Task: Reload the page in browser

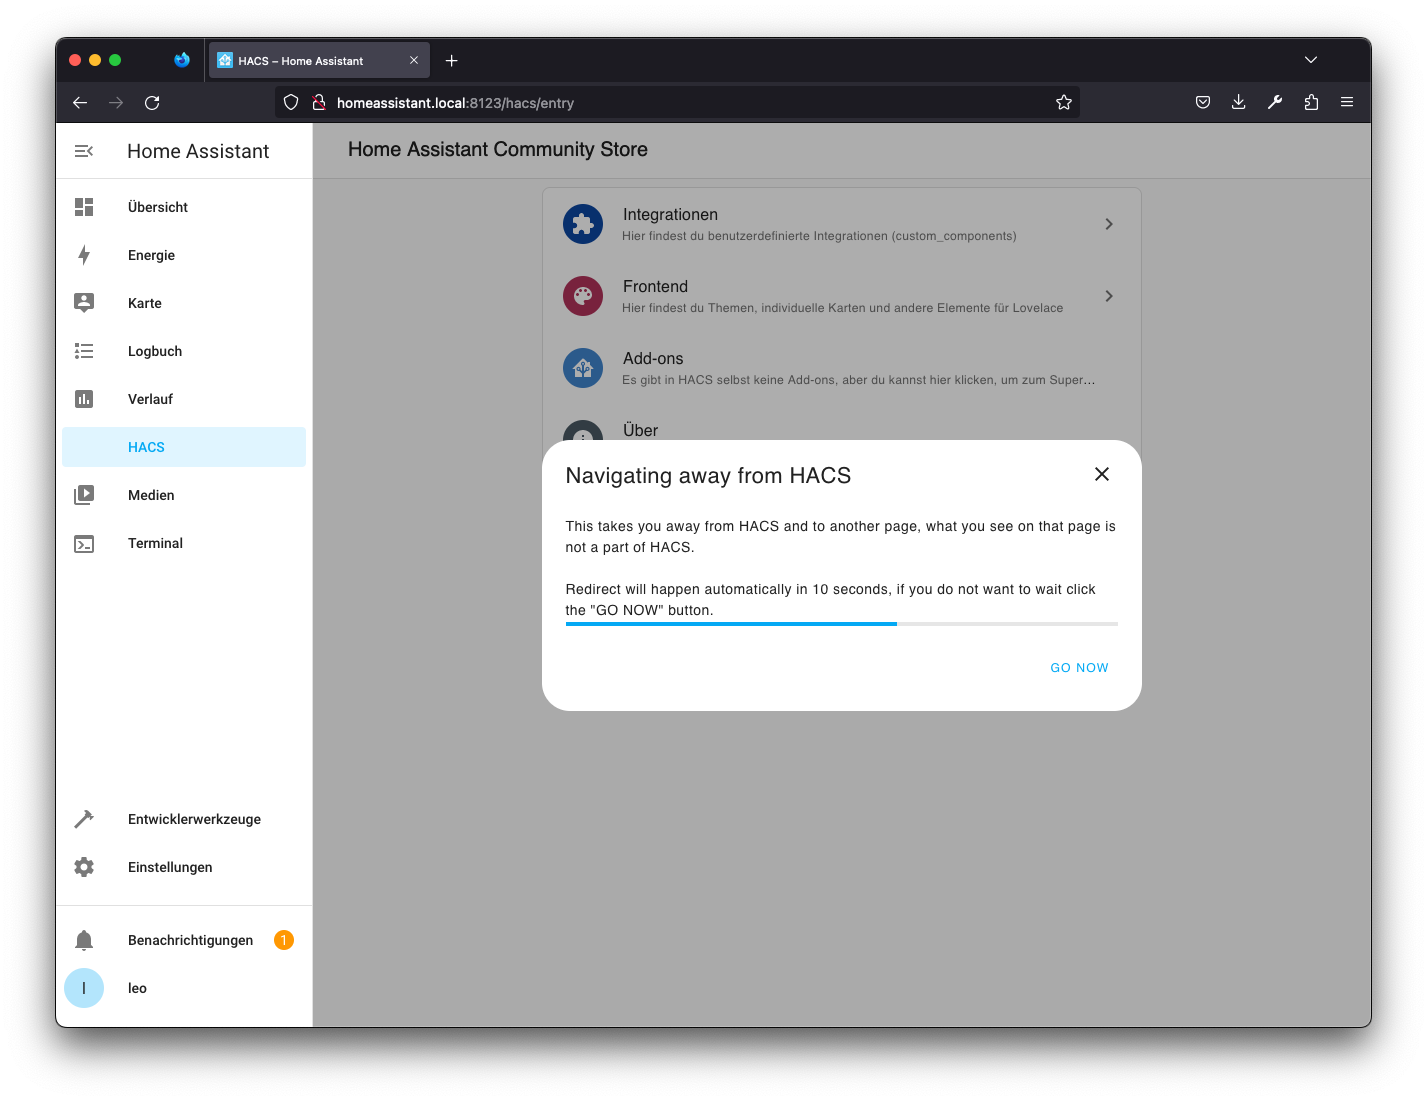Action: pyautogui.click(x=152, y=102)
